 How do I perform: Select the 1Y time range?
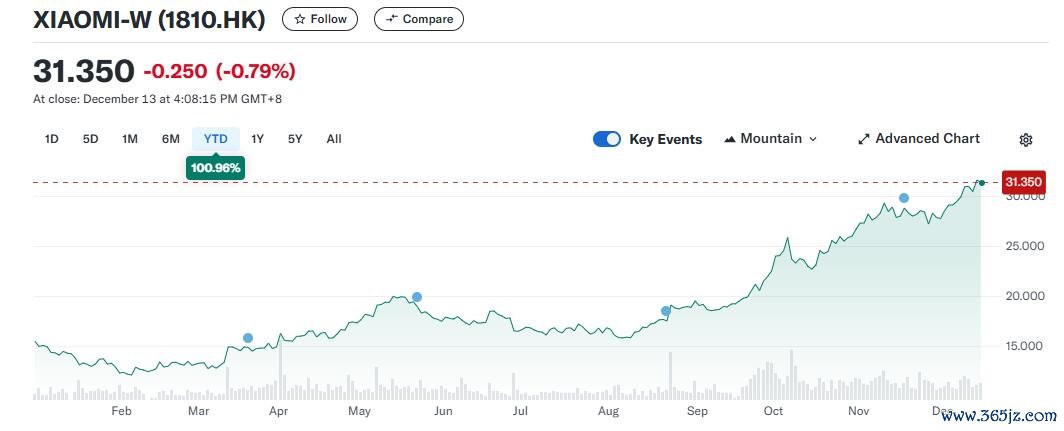pos(257,139)
